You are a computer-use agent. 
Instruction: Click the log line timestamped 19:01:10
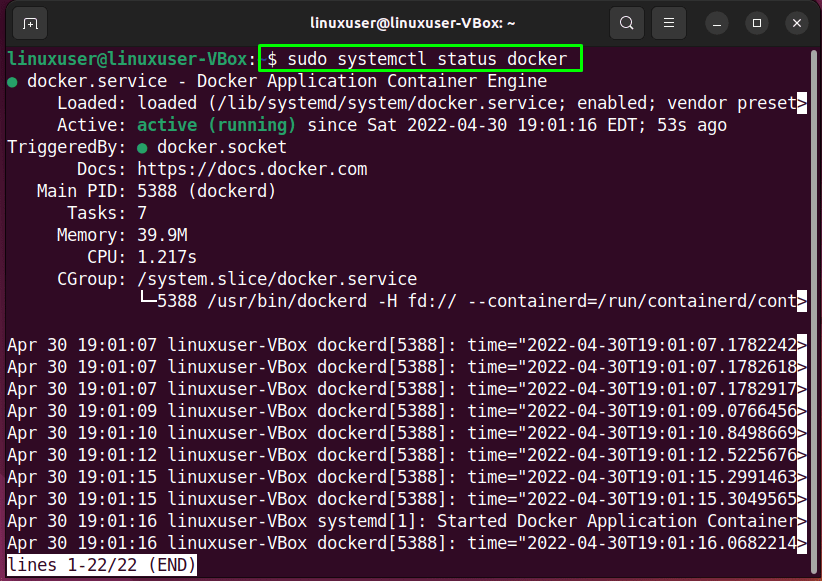[407, 433]
